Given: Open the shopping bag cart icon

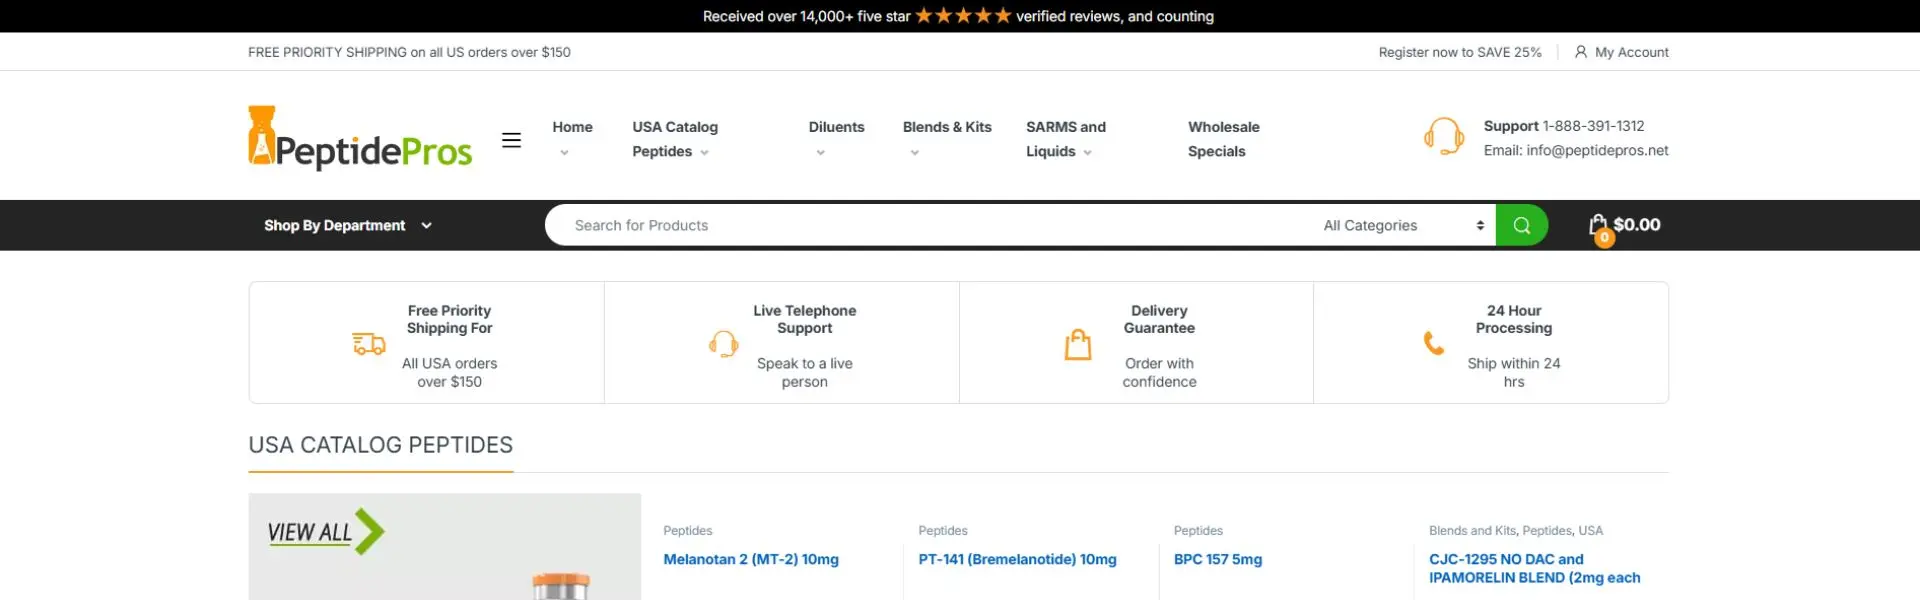Looking at the screenshot, I should point(1598,225).
